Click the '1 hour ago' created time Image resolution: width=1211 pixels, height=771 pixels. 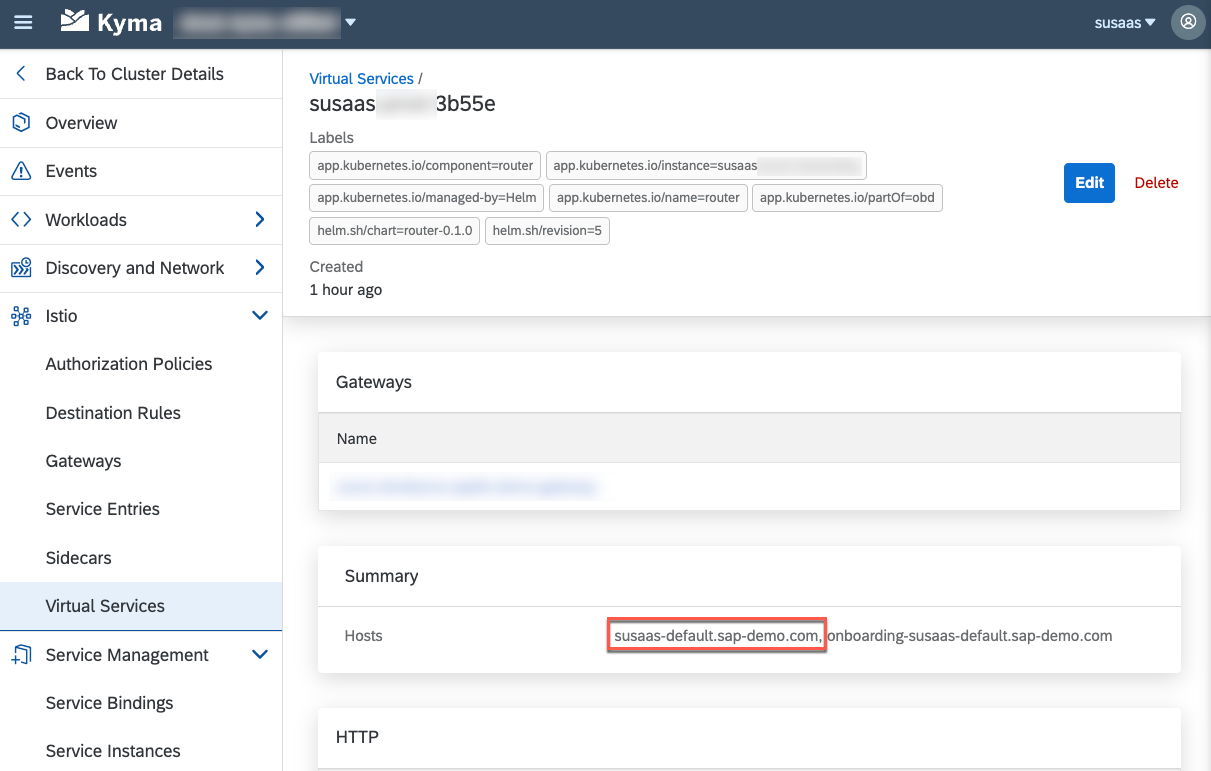(345, 290)
